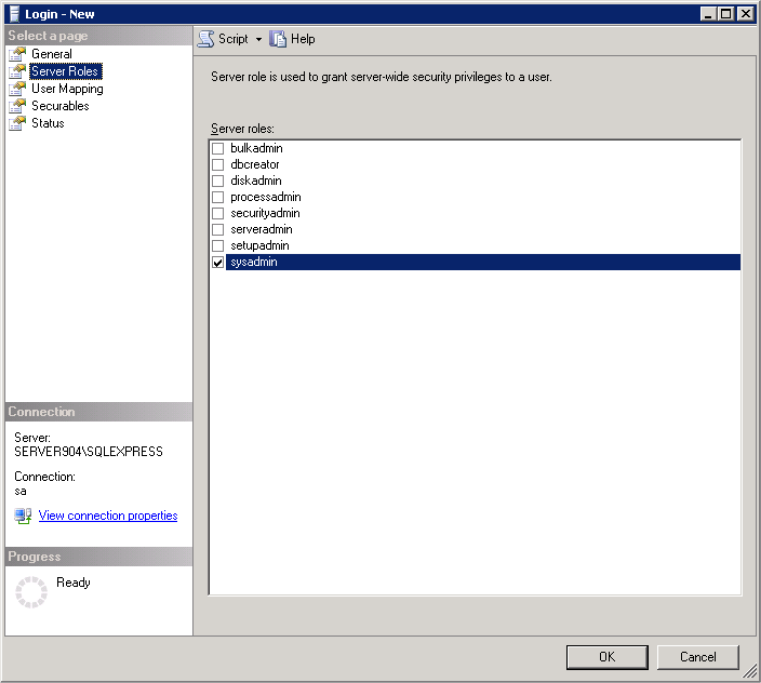Enable the bulkadmin server role checkbox

tap(218, 148)
